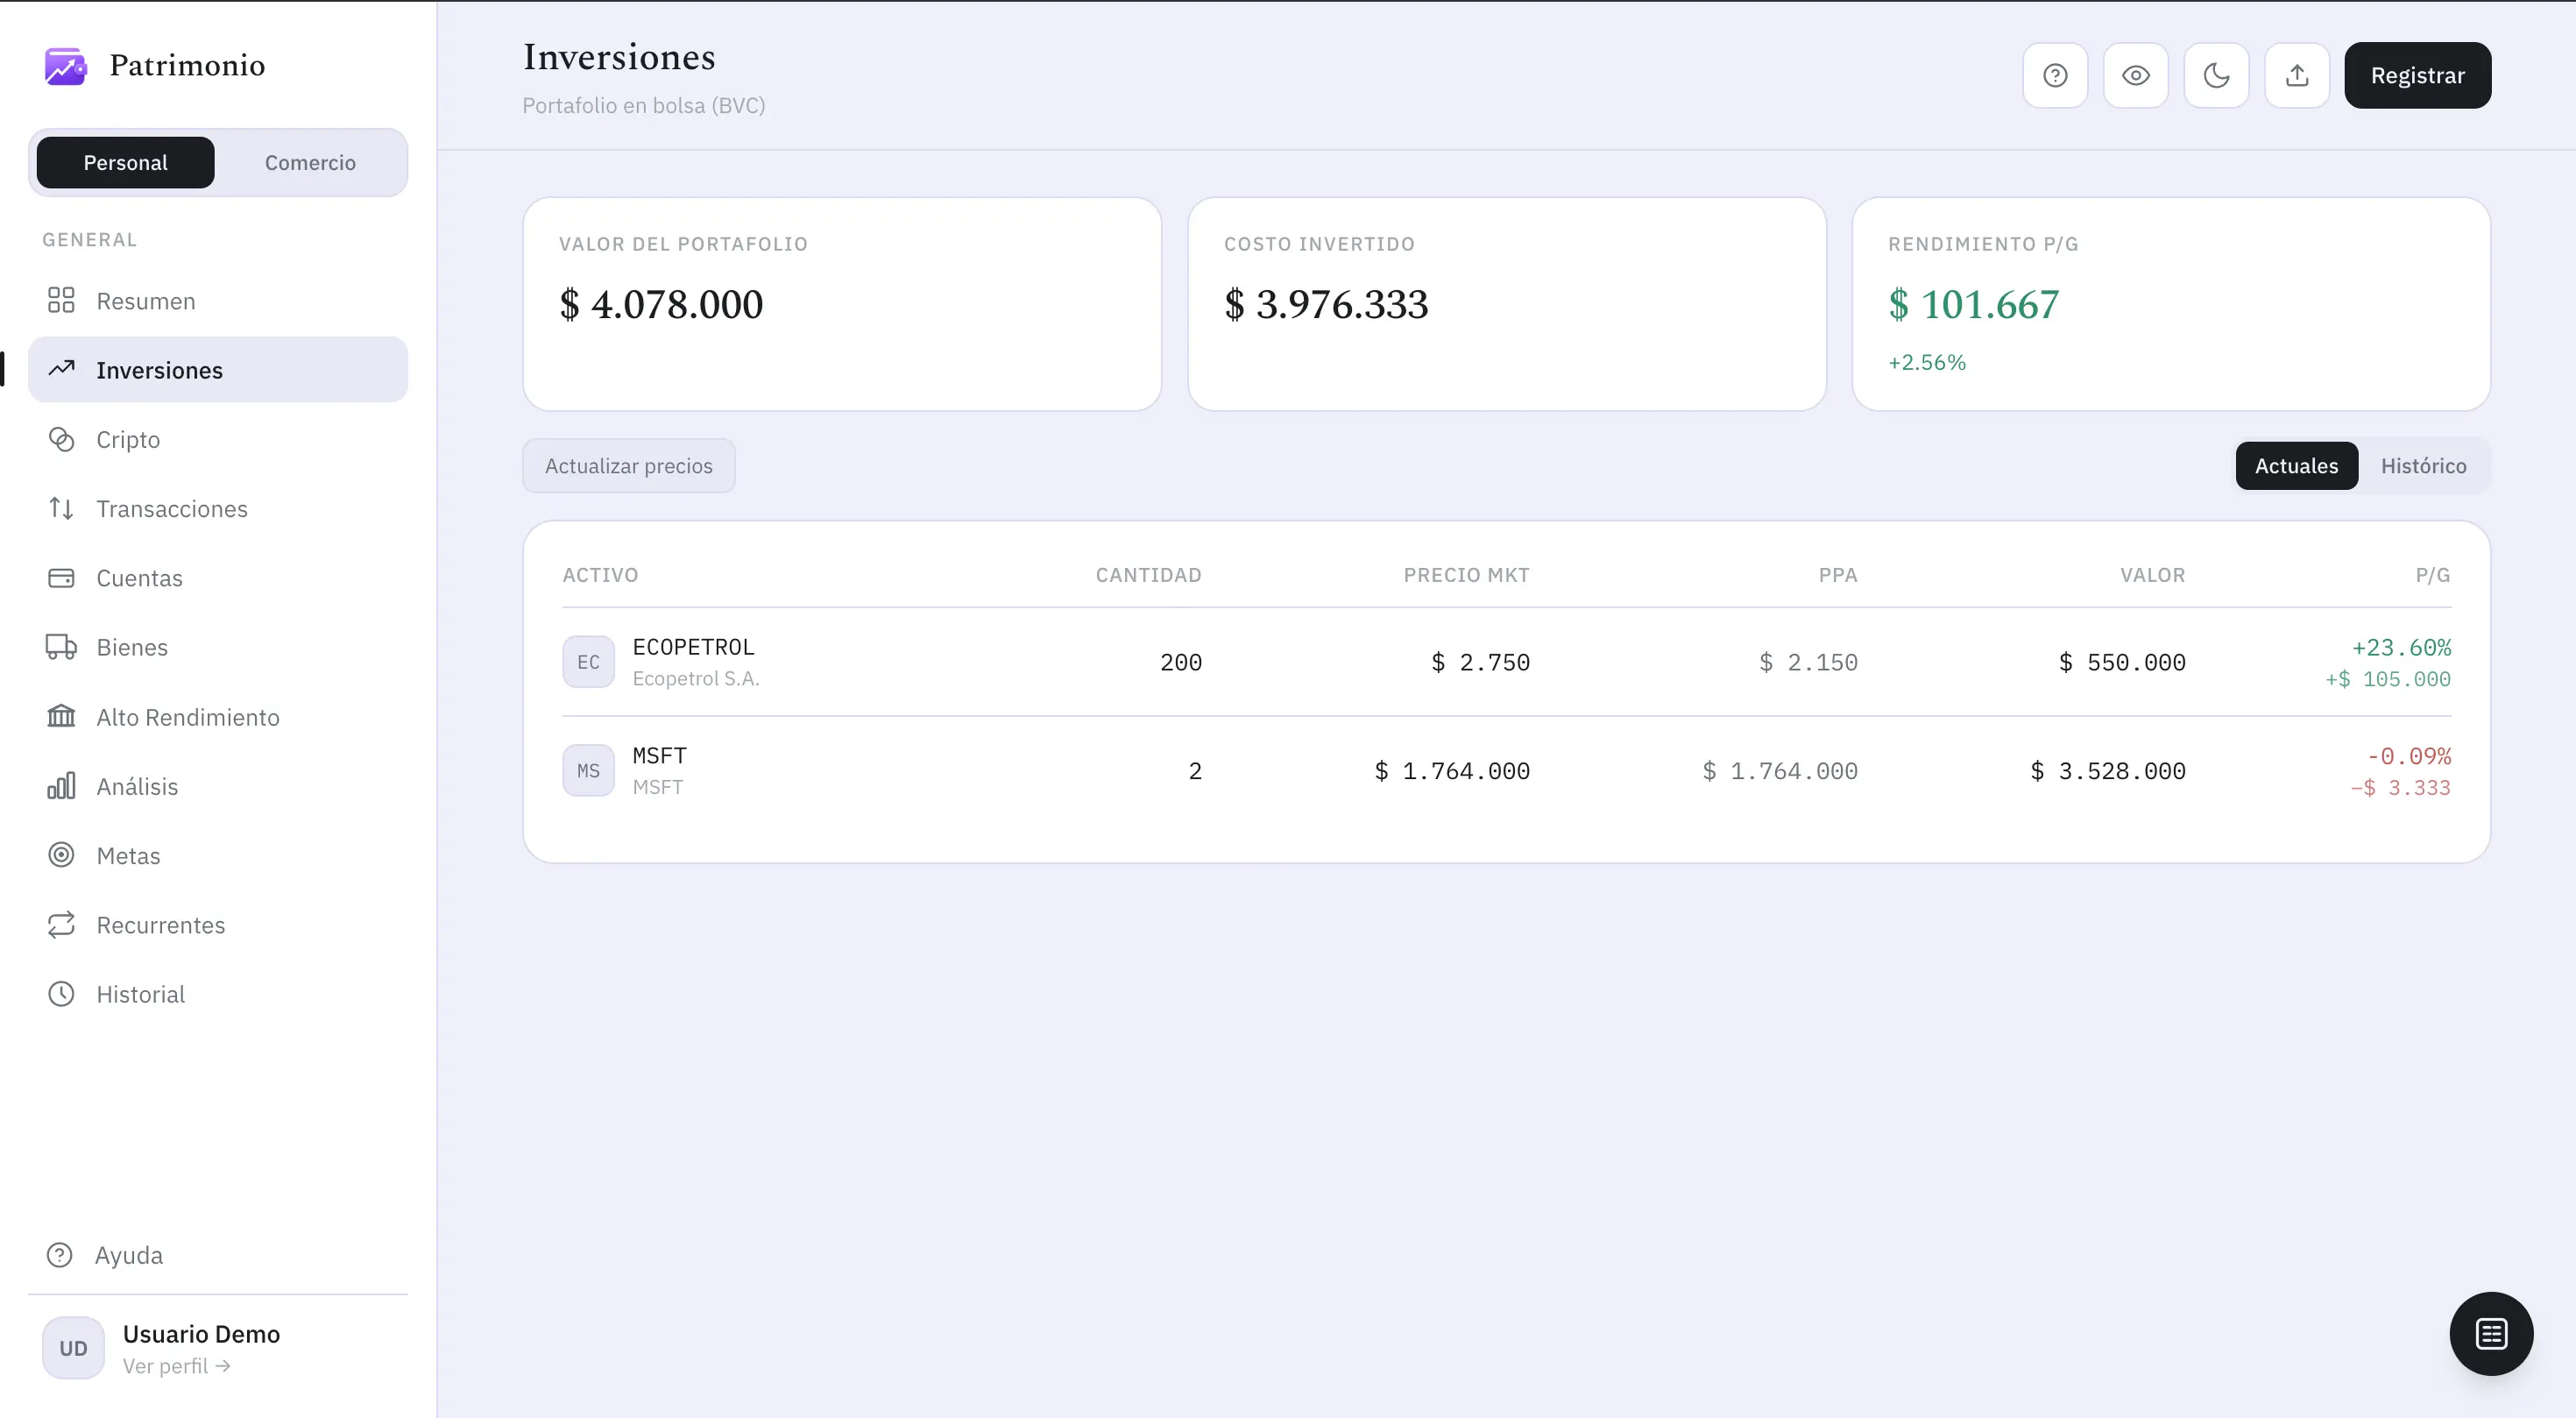
Task: Click the Inversiones trend arrow icon
Action: coord(61,369)
